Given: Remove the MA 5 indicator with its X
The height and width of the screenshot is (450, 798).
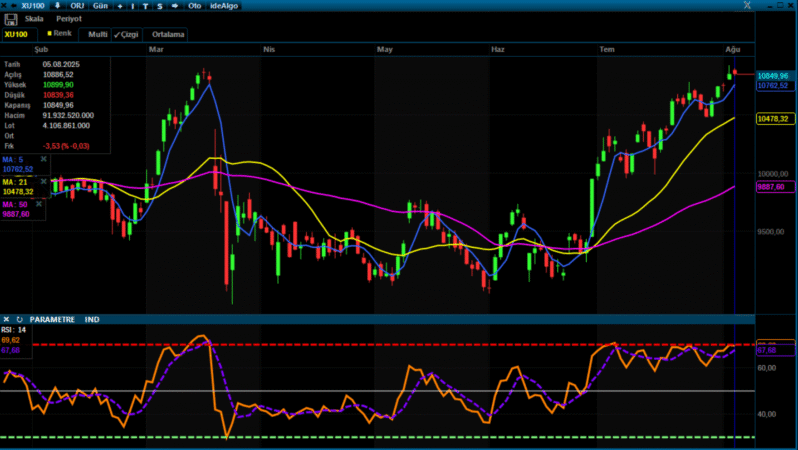Looking at the screenshot, I should tap(44, 159).
